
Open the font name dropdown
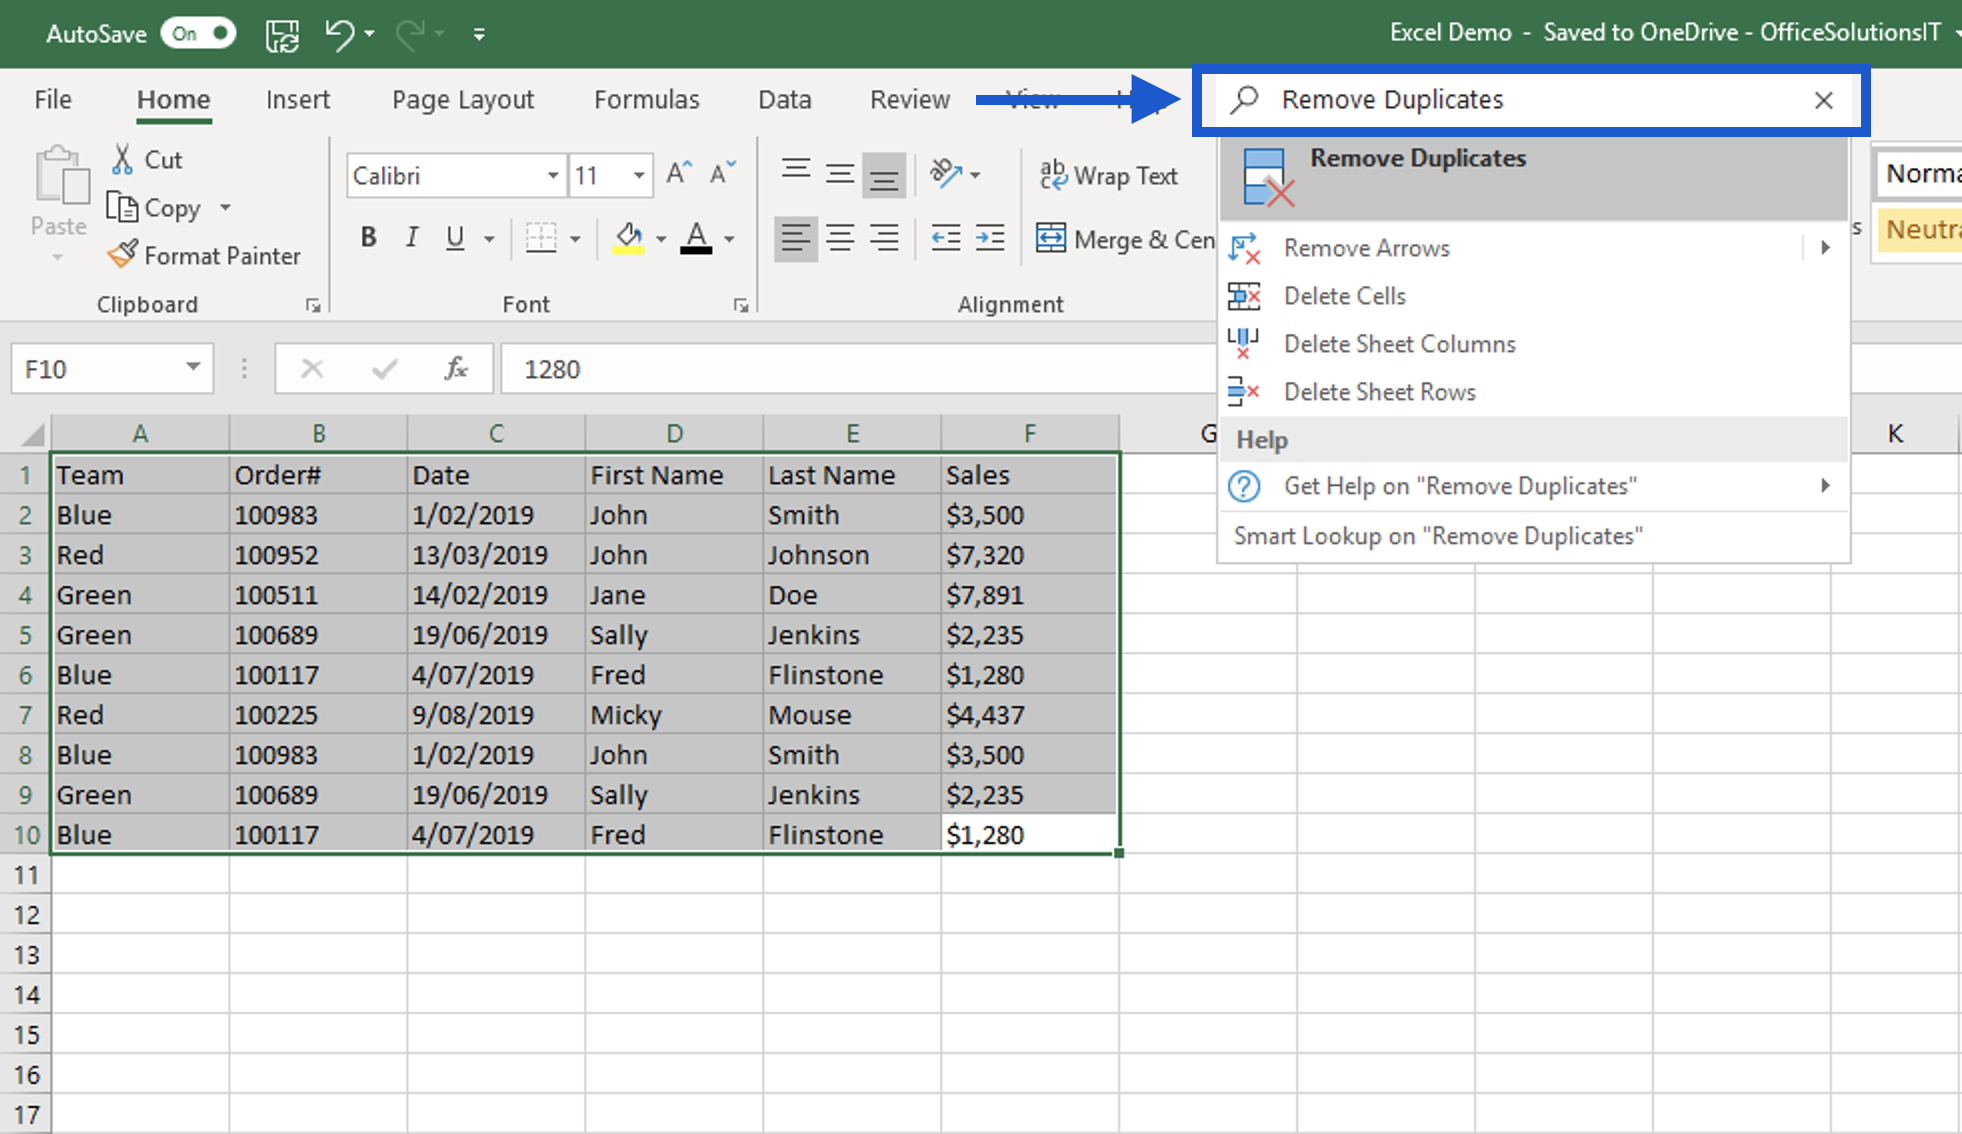(x=554, y=175)
